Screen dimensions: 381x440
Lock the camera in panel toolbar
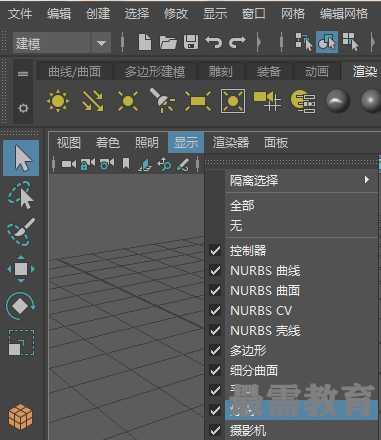coord(88,164)
